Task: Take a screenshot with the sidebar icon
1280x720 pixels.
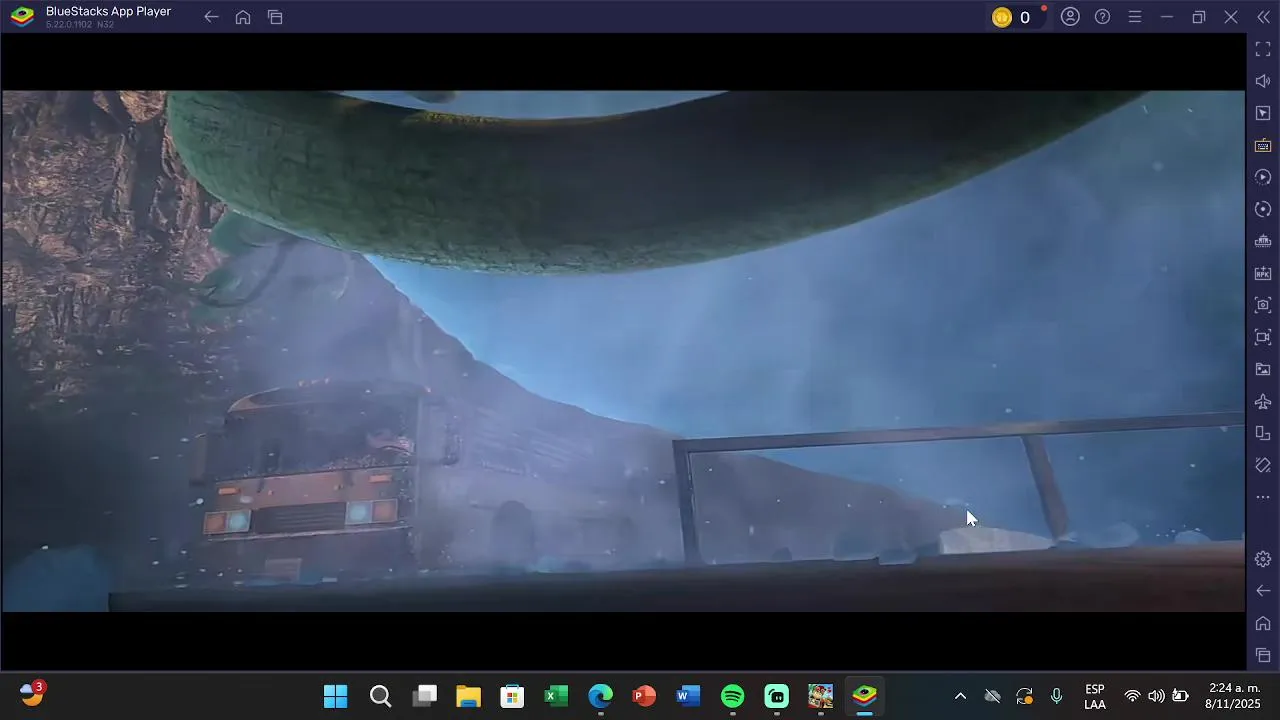Action: tap(1263, 305)
